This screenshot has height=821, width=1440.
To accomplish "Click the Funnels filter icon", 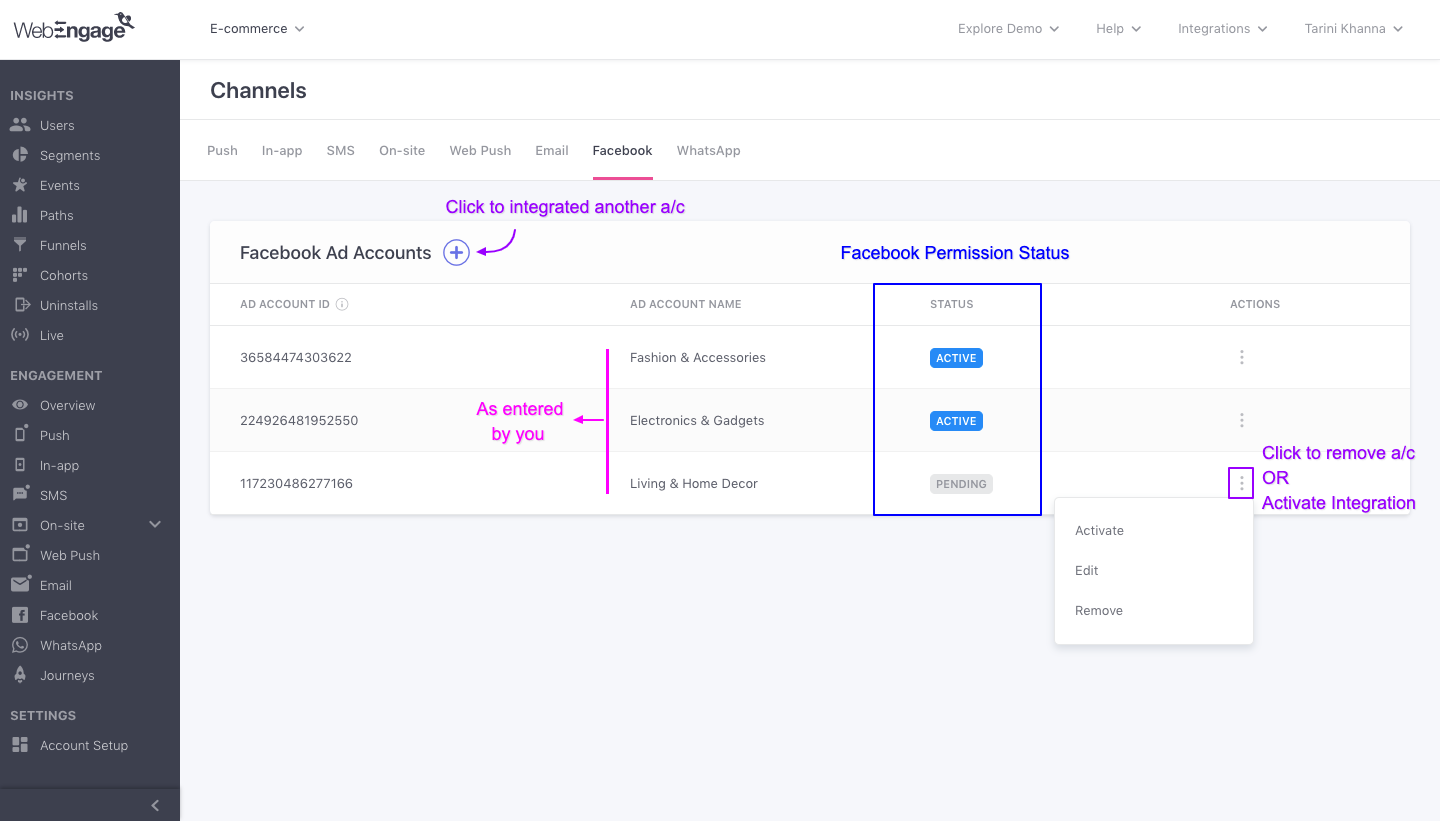I will [20, 245].
